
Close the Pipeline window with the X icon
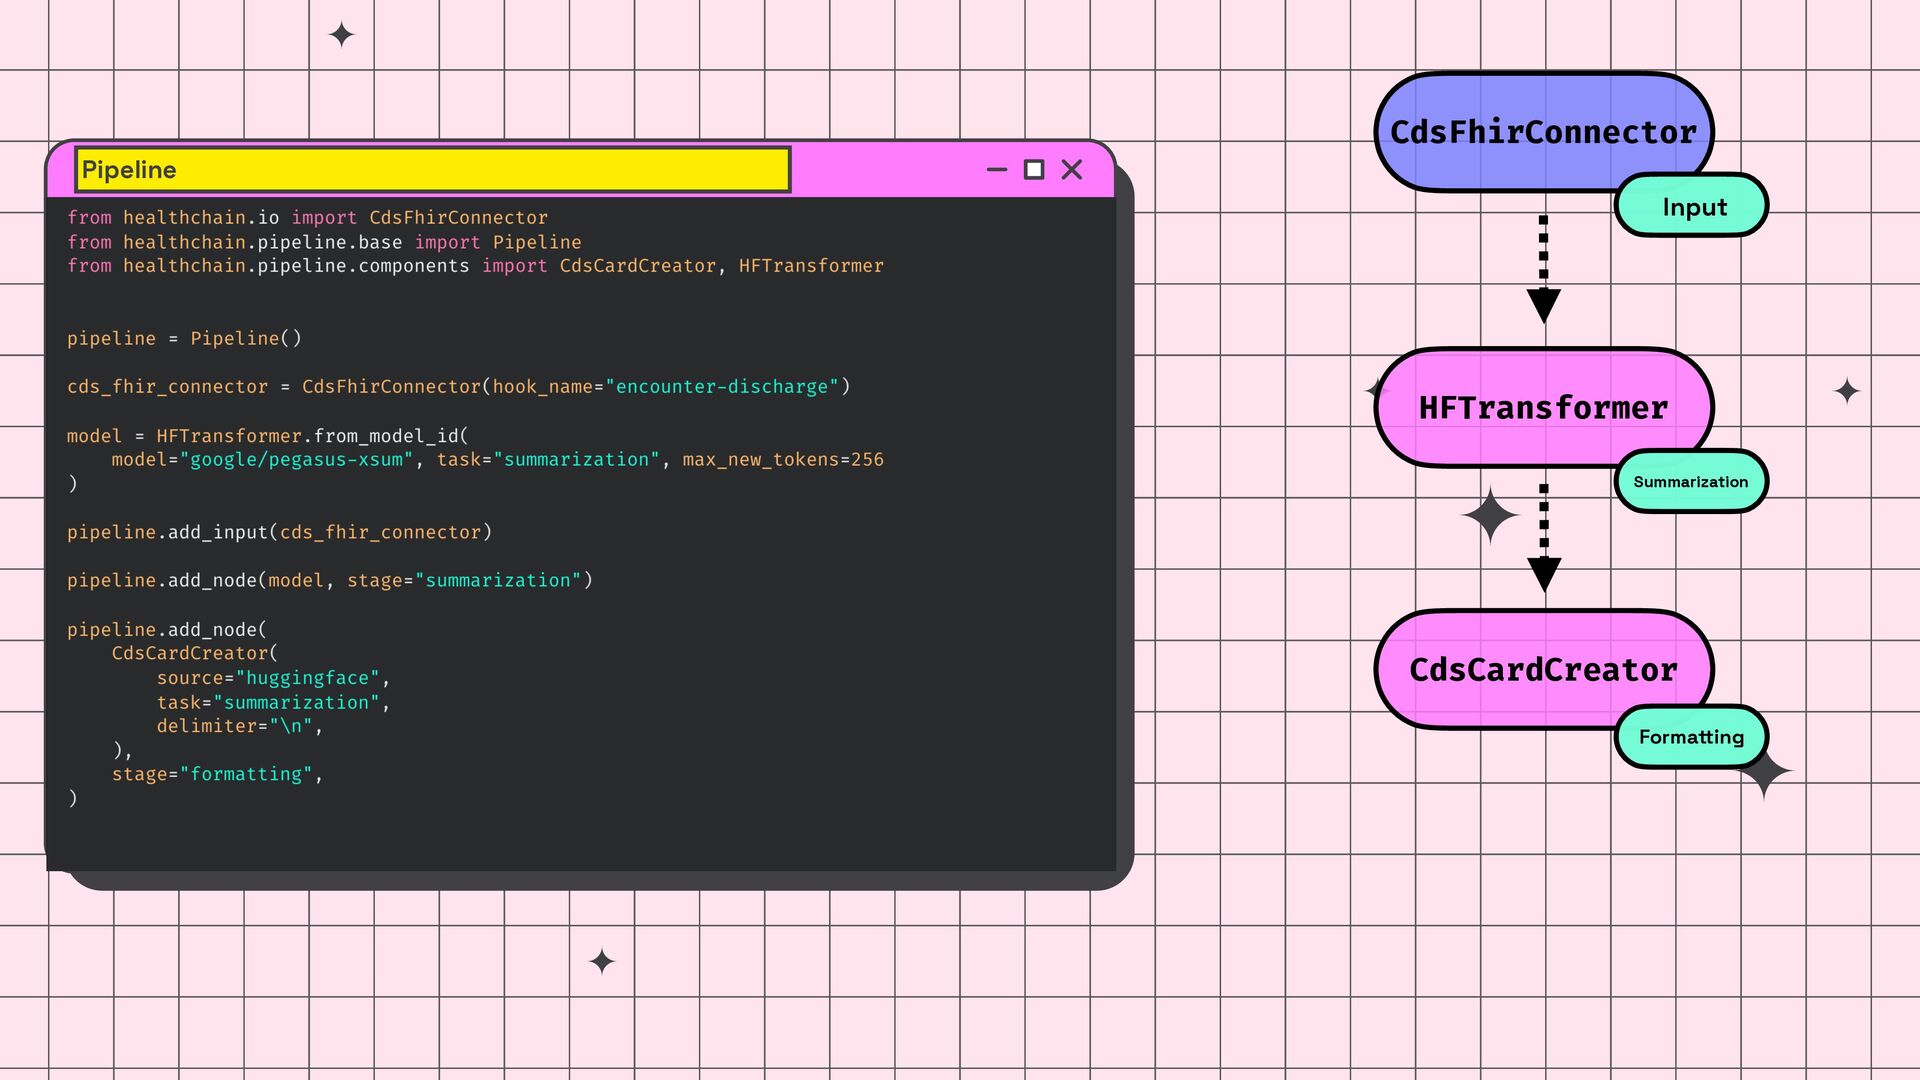(x=1072, y=170)
